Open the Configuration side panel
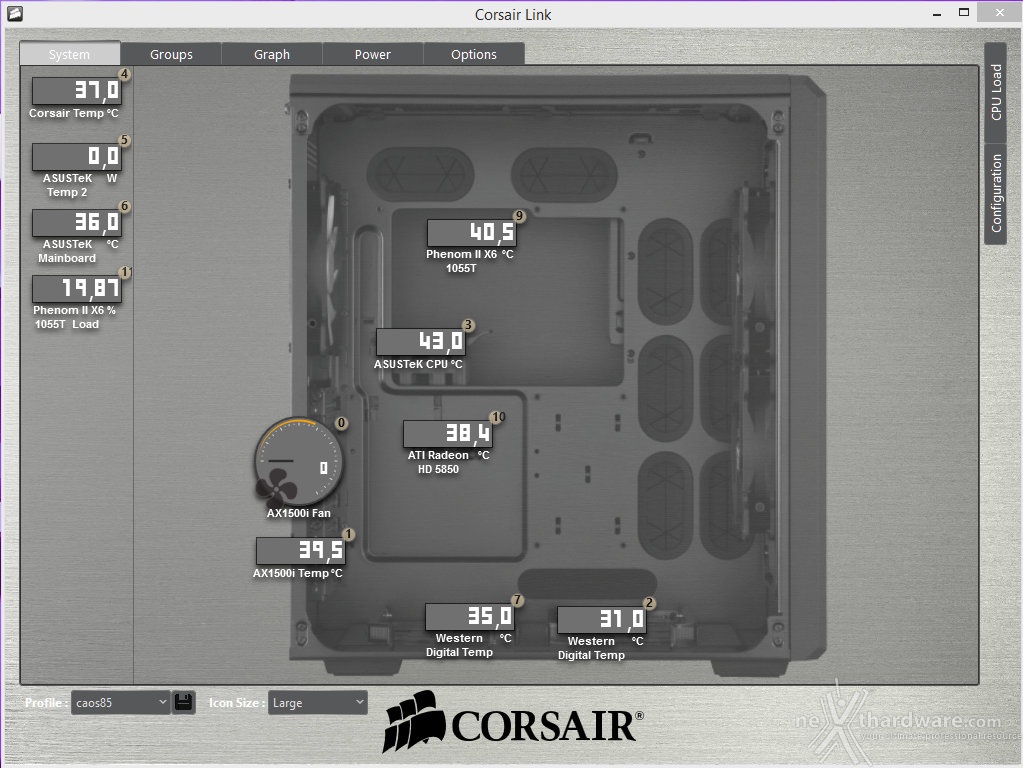Screen dimensions: 1023x768 coord(996,194)
